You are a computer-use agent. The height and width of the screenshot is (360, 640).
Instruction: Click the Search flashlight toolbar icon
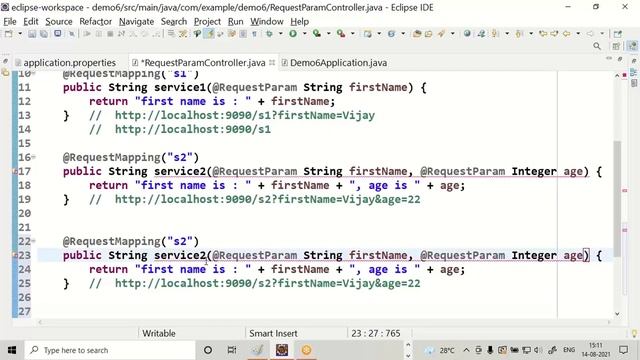click(441, 34)
